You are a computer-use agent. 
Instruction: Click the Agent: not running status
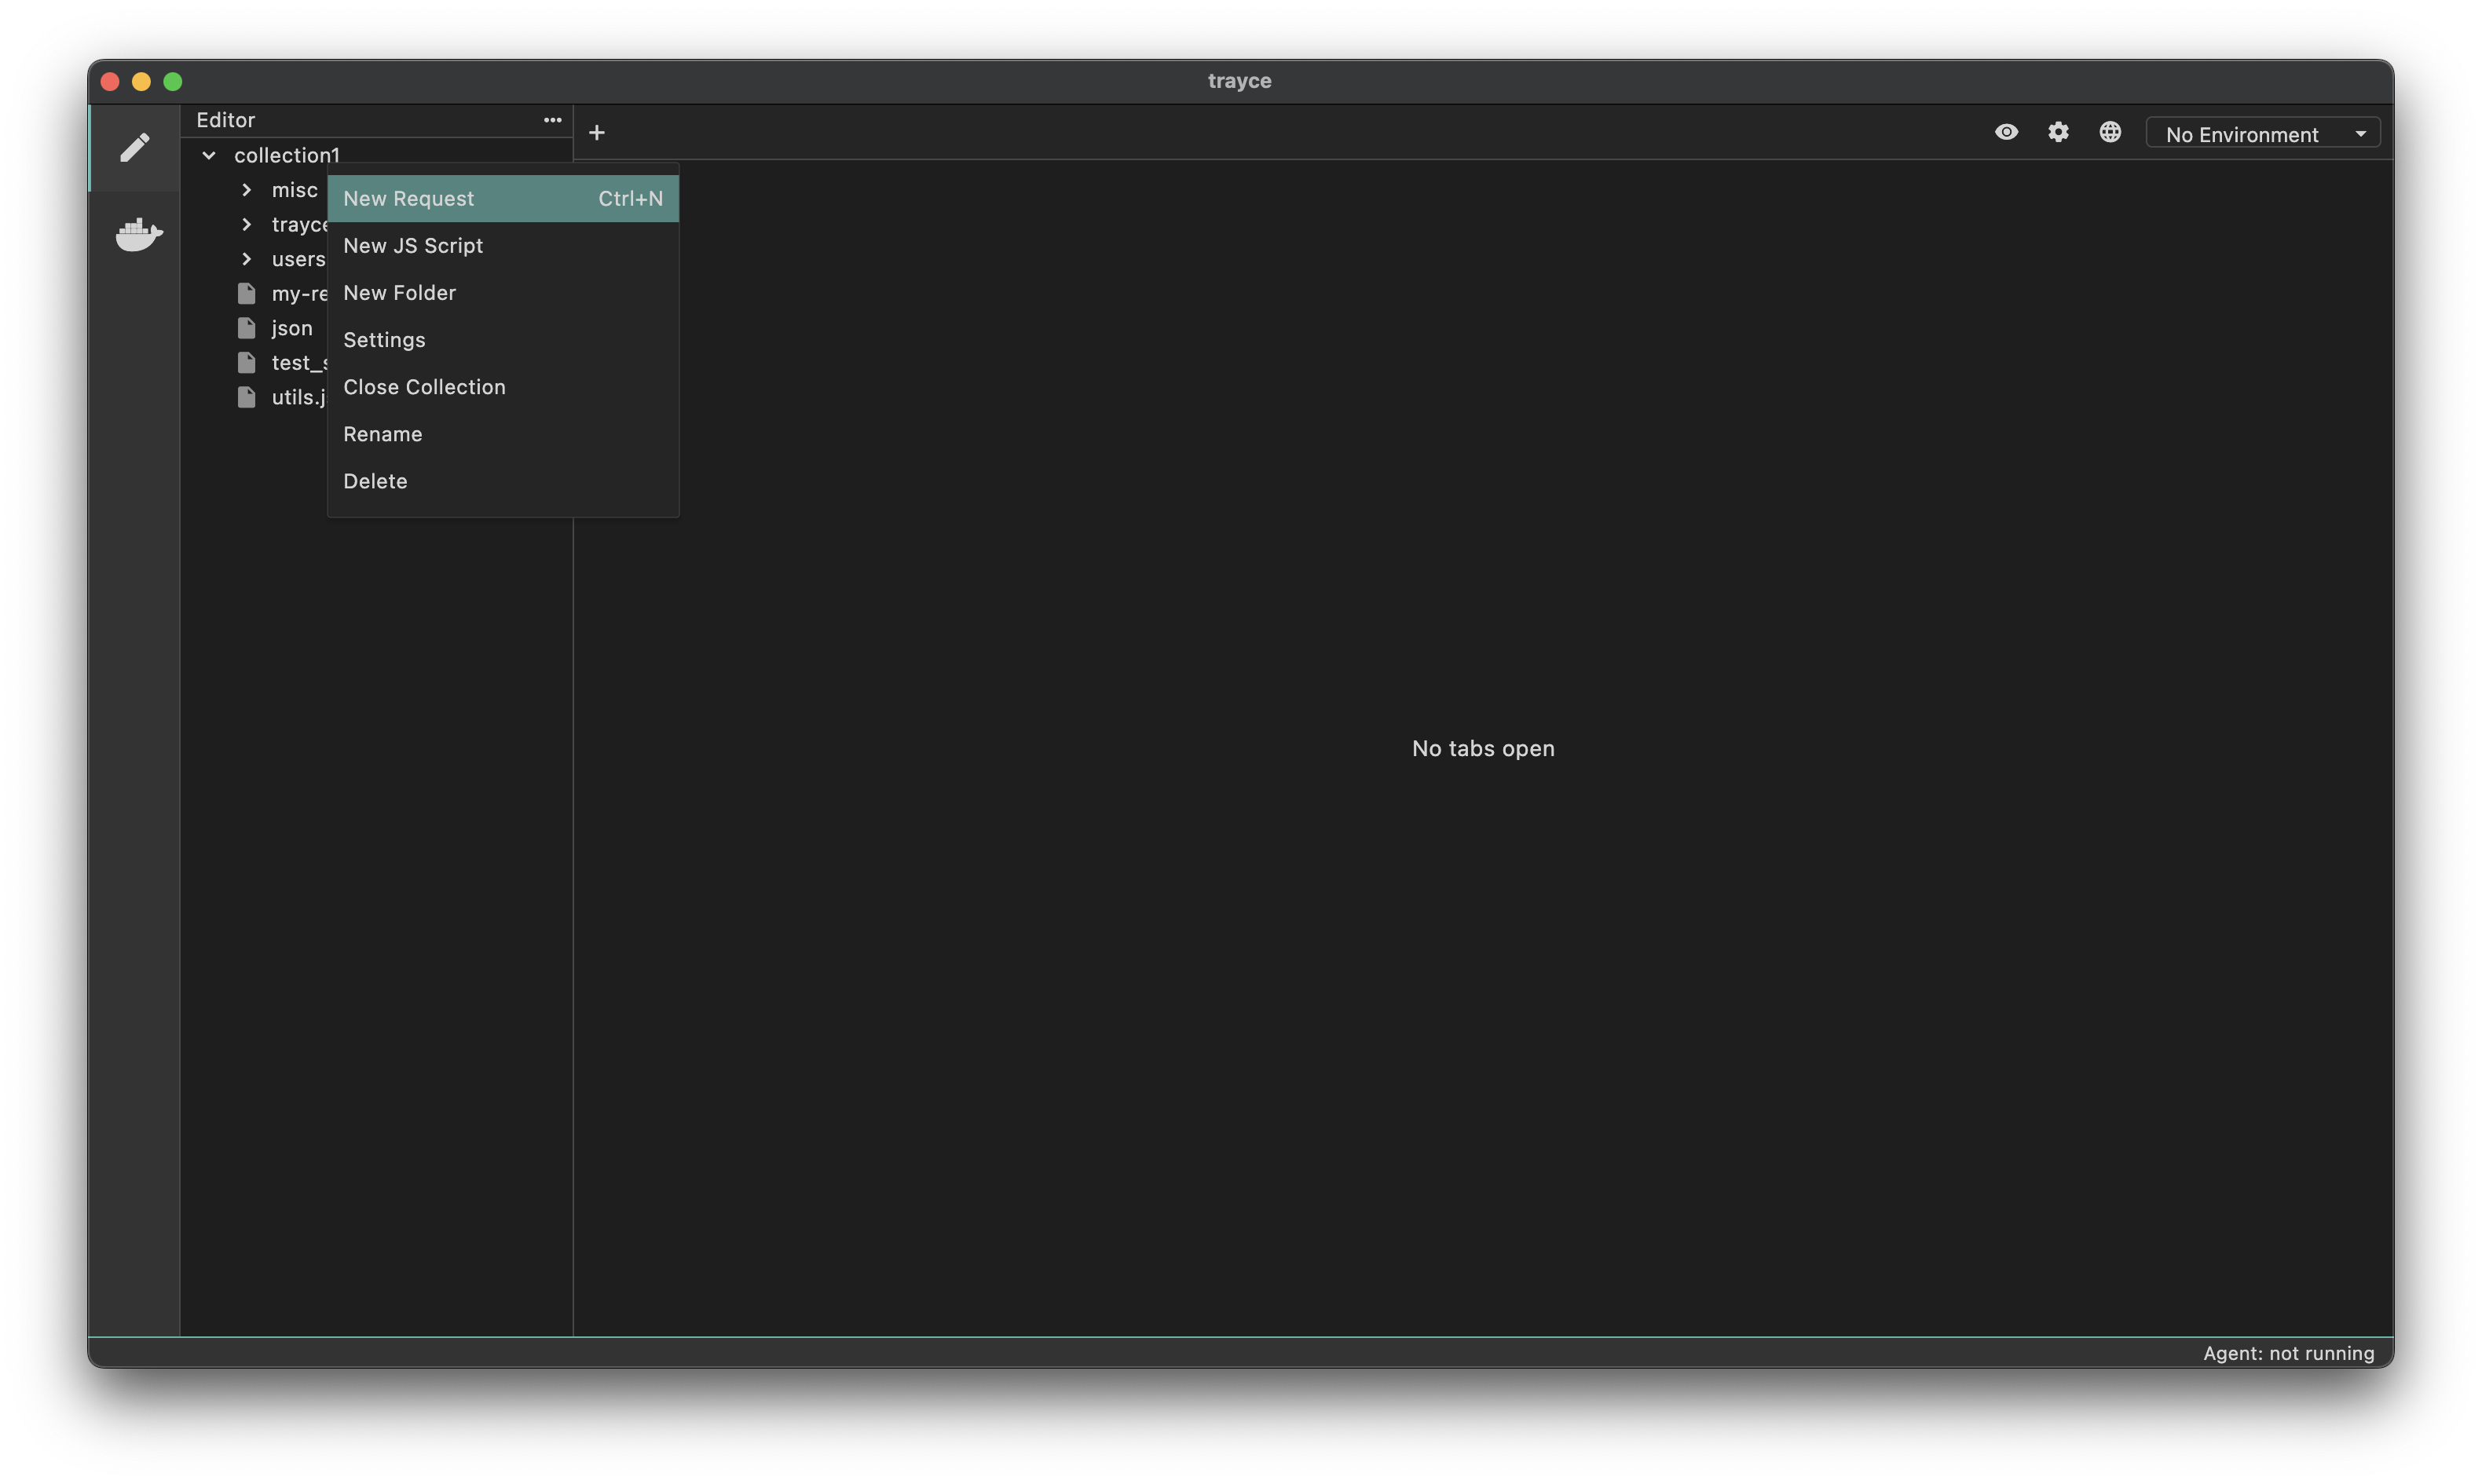2288,1353
